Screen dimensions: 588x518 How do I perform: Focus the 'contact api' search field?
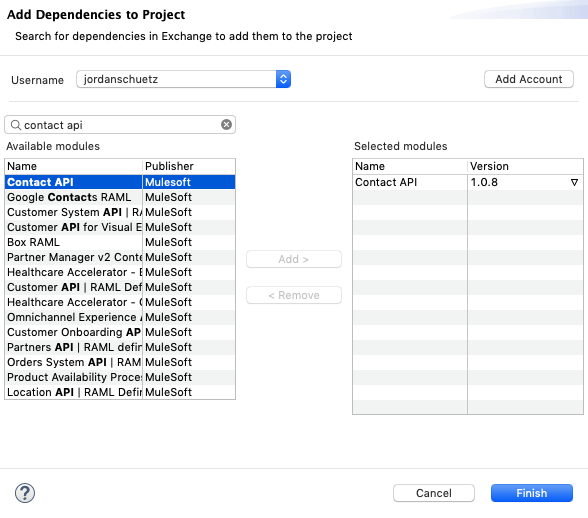pos(120,125)
